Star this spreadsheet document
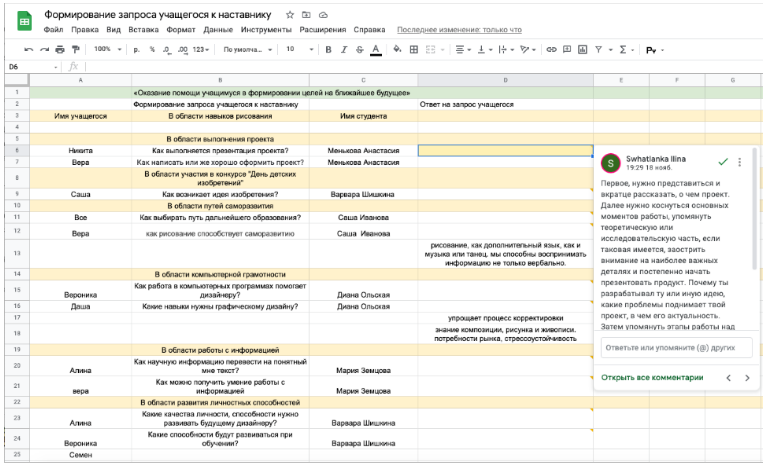 (290, 16)
